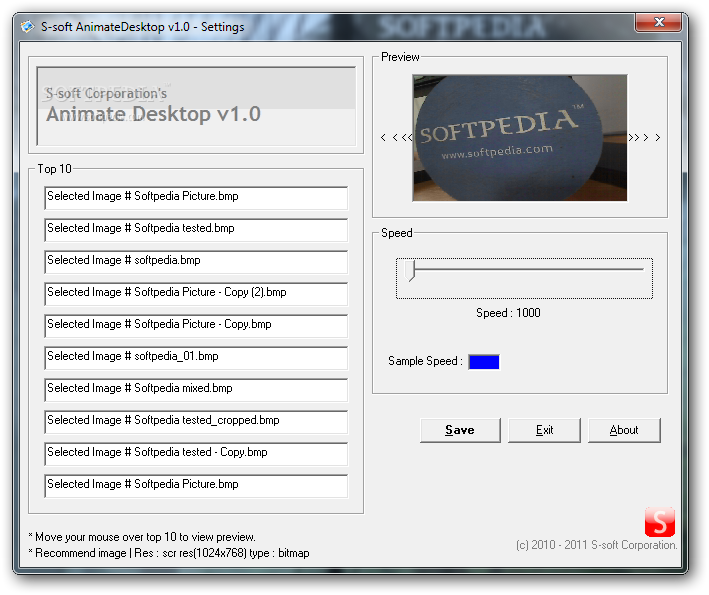Select the softpedia.bmp image field
Viewport: 709px width, 595px height.
pyautogui.click(x=196, y=262)
